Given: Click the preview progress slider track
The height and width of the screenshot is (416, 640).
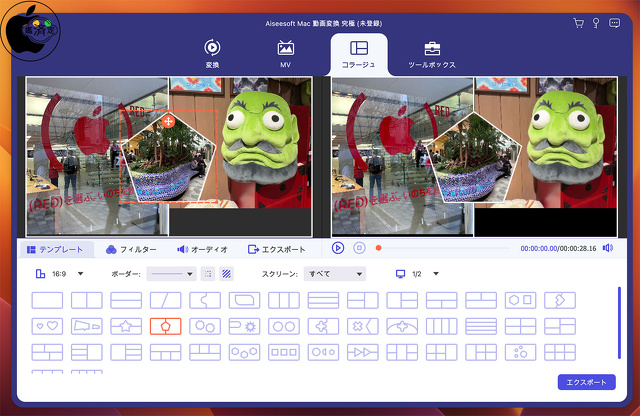Looking at the screenshot, I should click(x=444, y=248).
